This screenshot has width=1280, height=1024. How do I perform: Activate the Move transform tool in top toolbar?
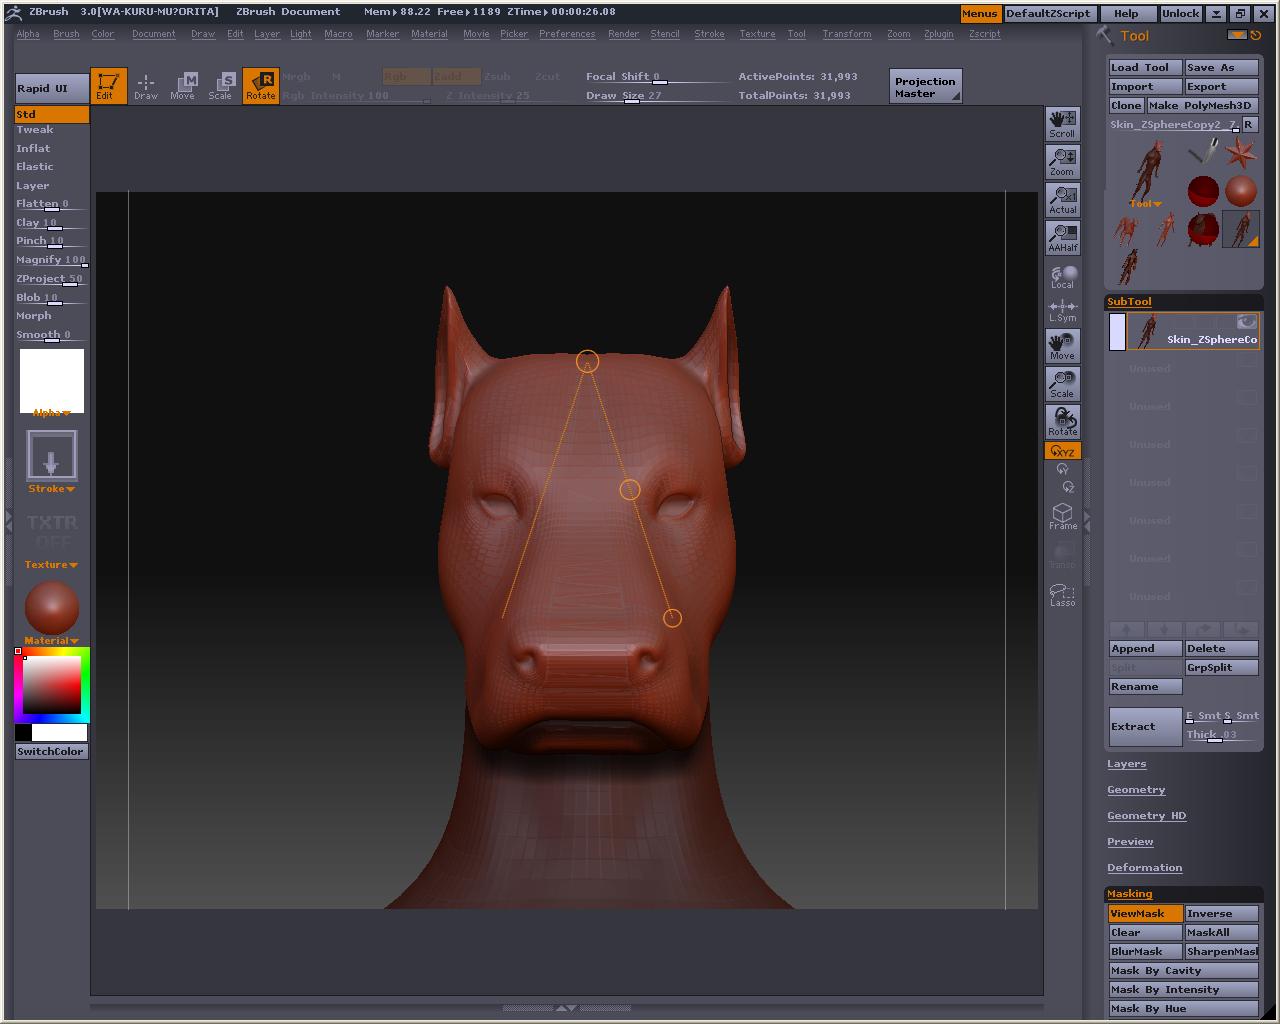183,86
